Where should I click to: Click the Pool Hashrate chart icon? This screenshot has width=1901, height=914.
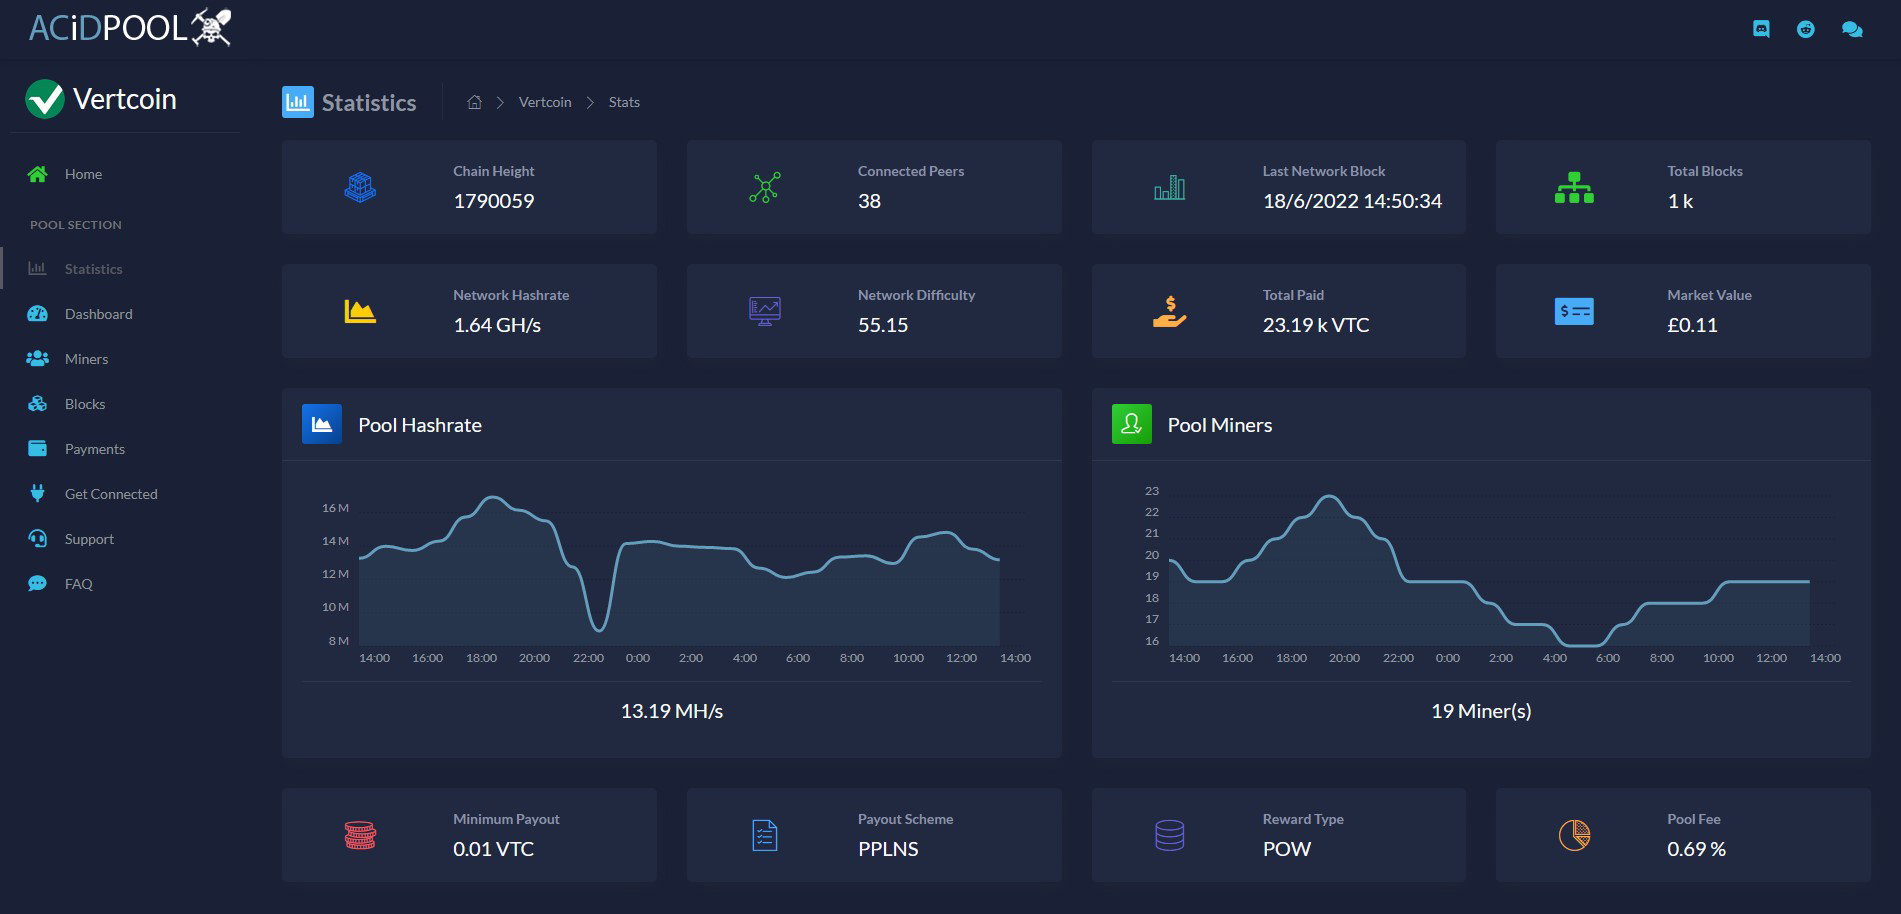coord(322,424)
